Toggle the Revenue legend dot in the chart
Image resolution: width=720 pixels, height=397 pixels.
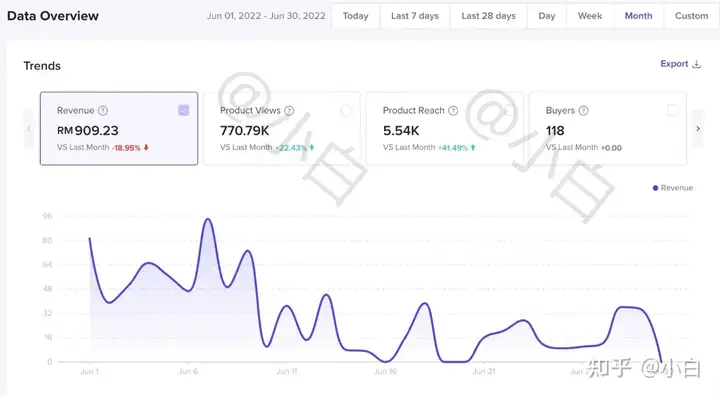click(x=655, y=188)
